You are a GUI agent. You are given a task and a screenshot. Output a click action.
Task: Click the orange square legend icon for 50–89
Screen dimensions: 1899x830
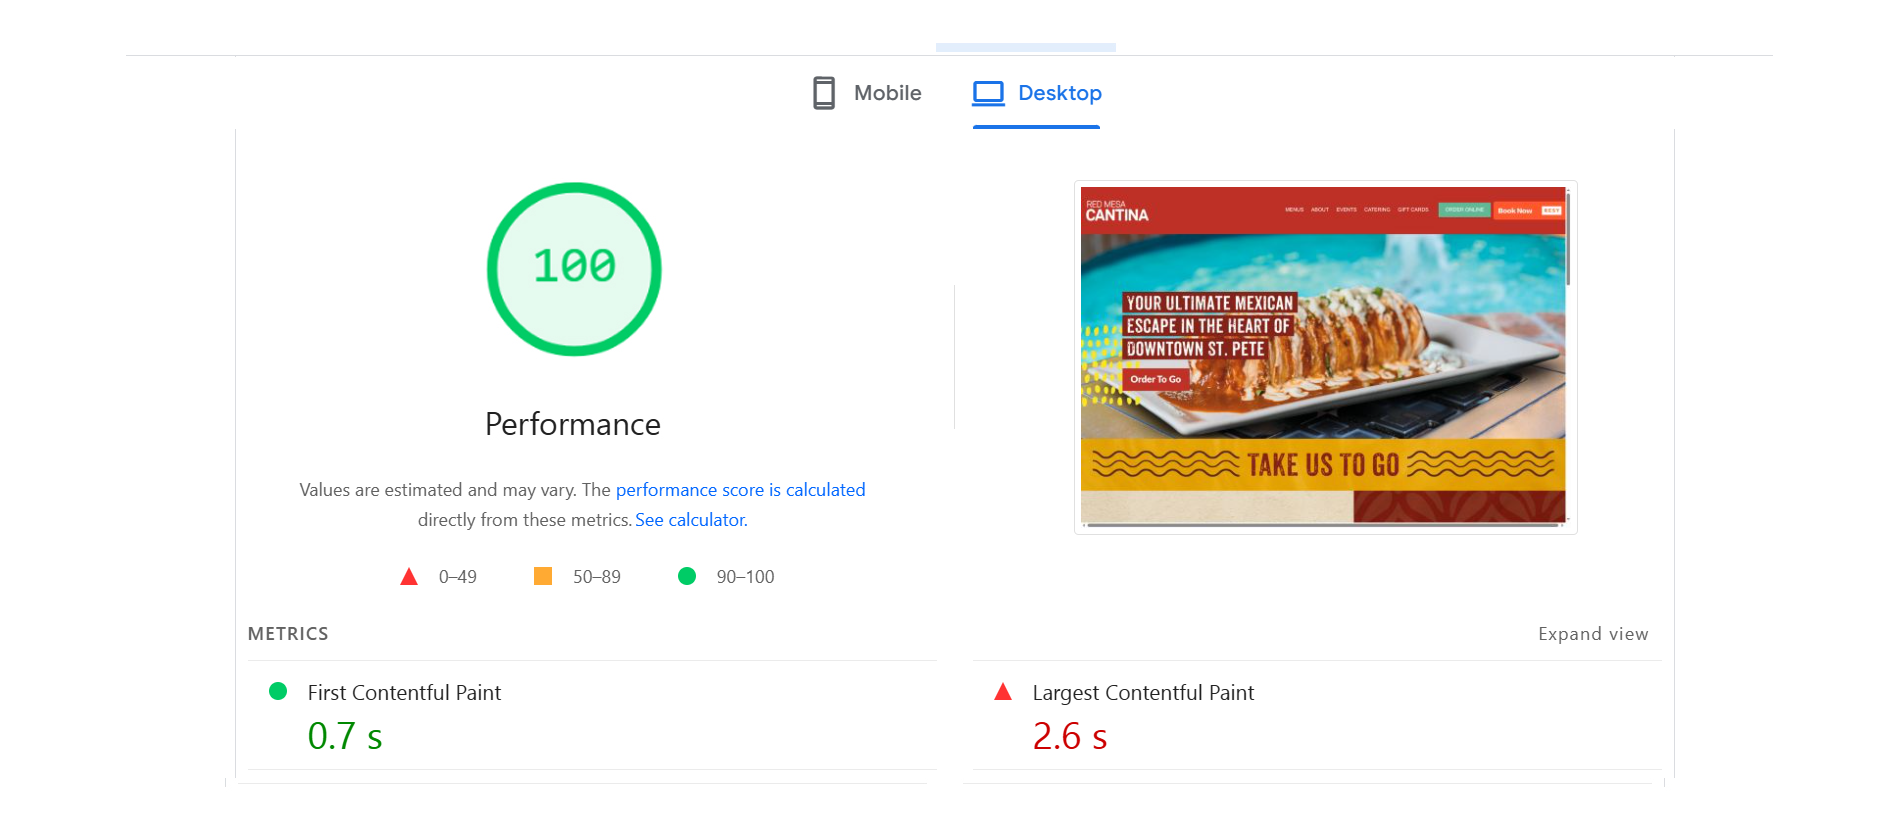click(543, 576)
